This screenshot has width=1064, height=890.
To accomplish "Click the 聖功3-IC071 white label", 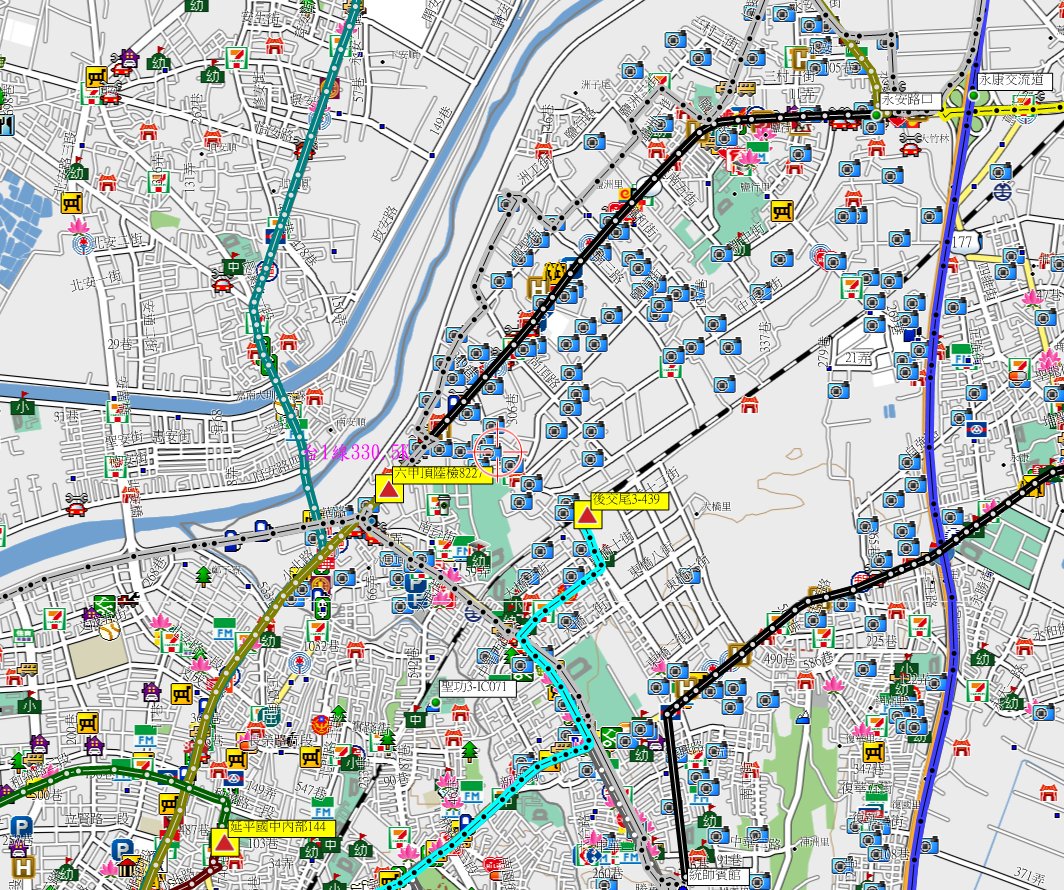I will tap(477, 688).
